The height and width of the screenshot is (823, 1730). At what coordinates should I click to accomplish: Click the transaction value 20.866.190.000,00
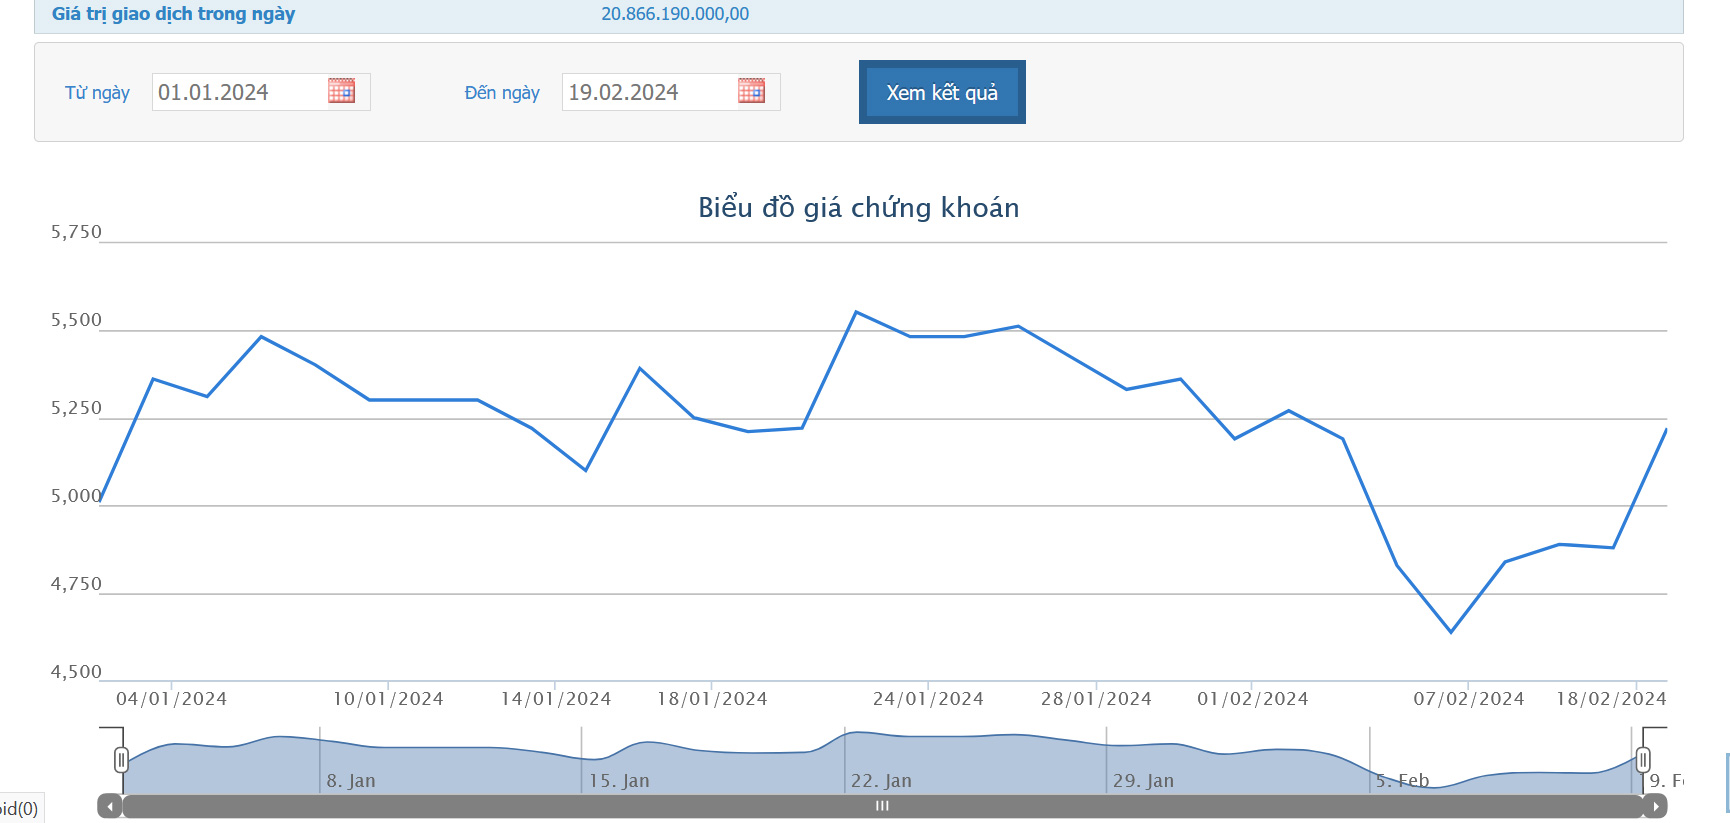(675, 14)
